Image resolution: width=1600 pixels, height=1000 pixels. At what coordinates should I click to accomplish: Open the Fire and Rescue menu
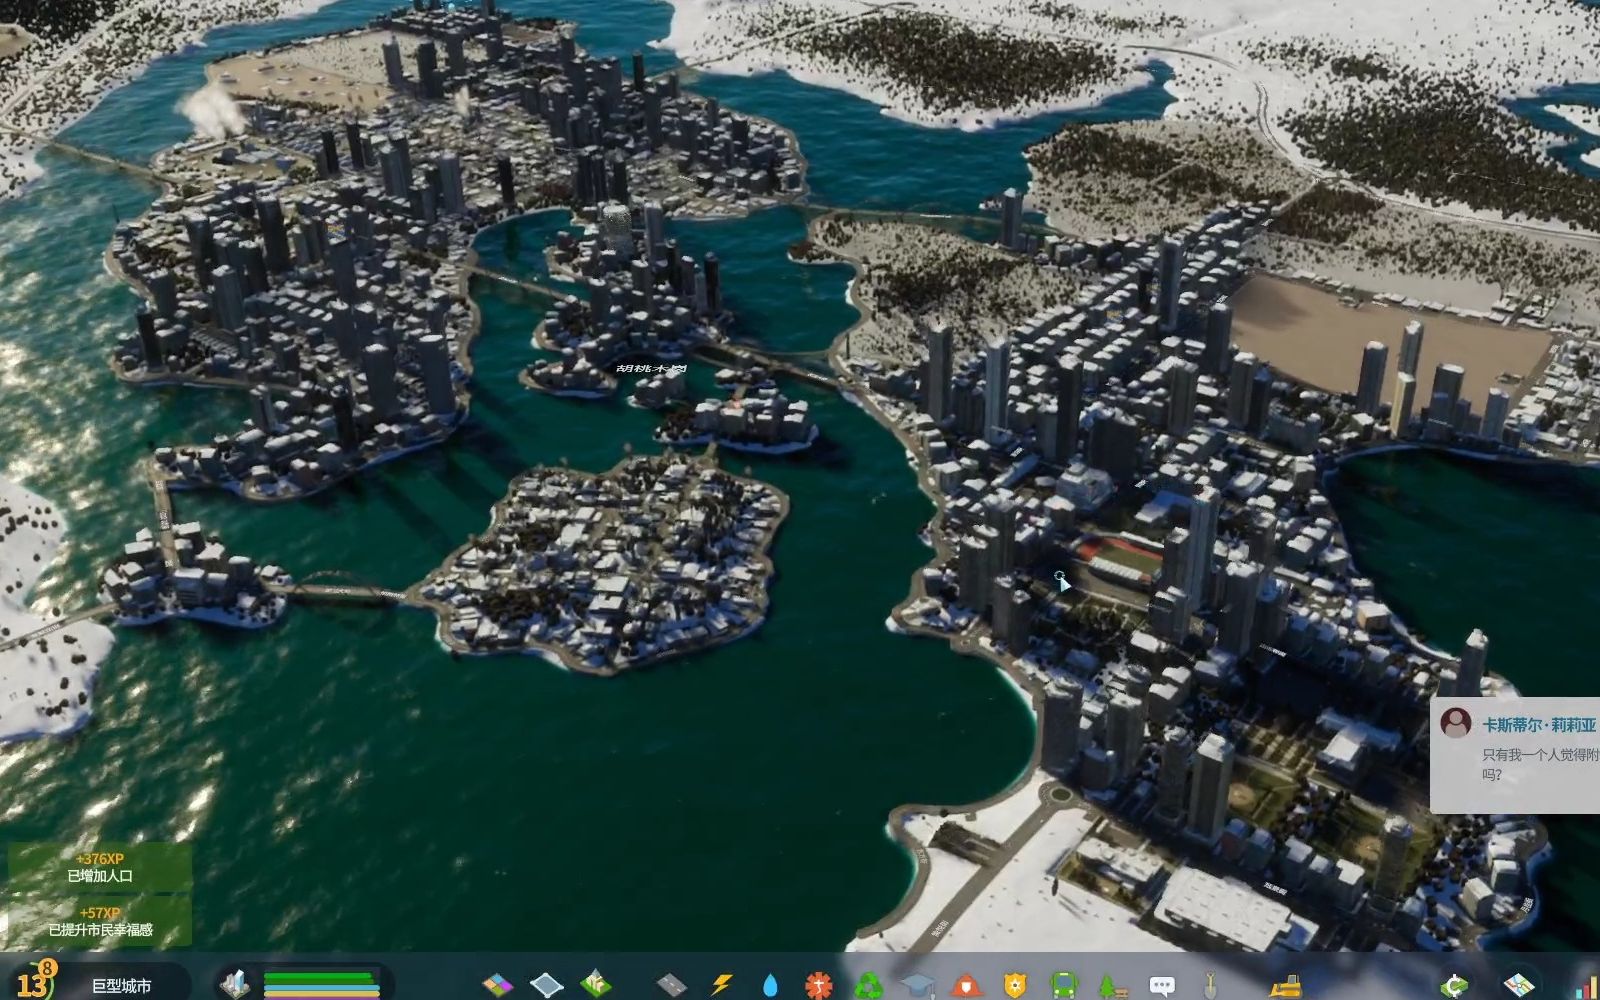pyautogui.click(x=966, y=984)
